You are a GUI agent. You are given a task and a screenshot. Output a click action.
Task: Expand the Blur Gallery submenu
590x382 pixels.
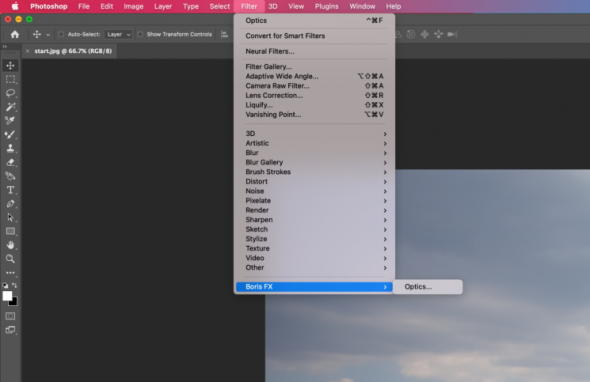tap(314, 162)
